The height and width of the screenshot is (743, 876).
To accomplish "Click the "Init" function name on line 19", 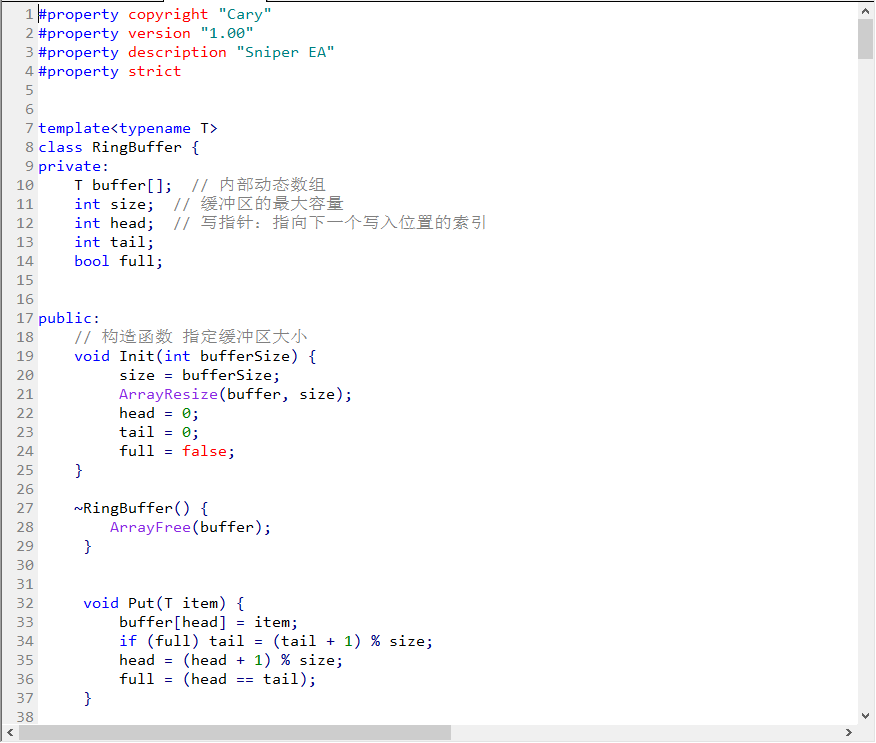I will 136,356.
